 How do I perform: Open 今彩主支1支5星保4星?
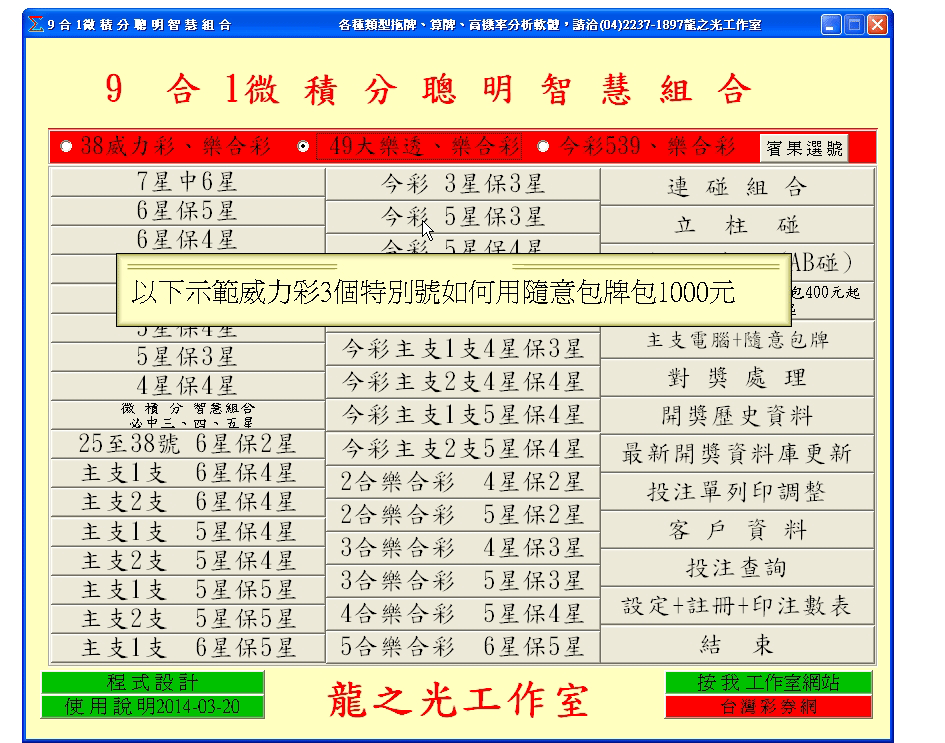point(463,415)
